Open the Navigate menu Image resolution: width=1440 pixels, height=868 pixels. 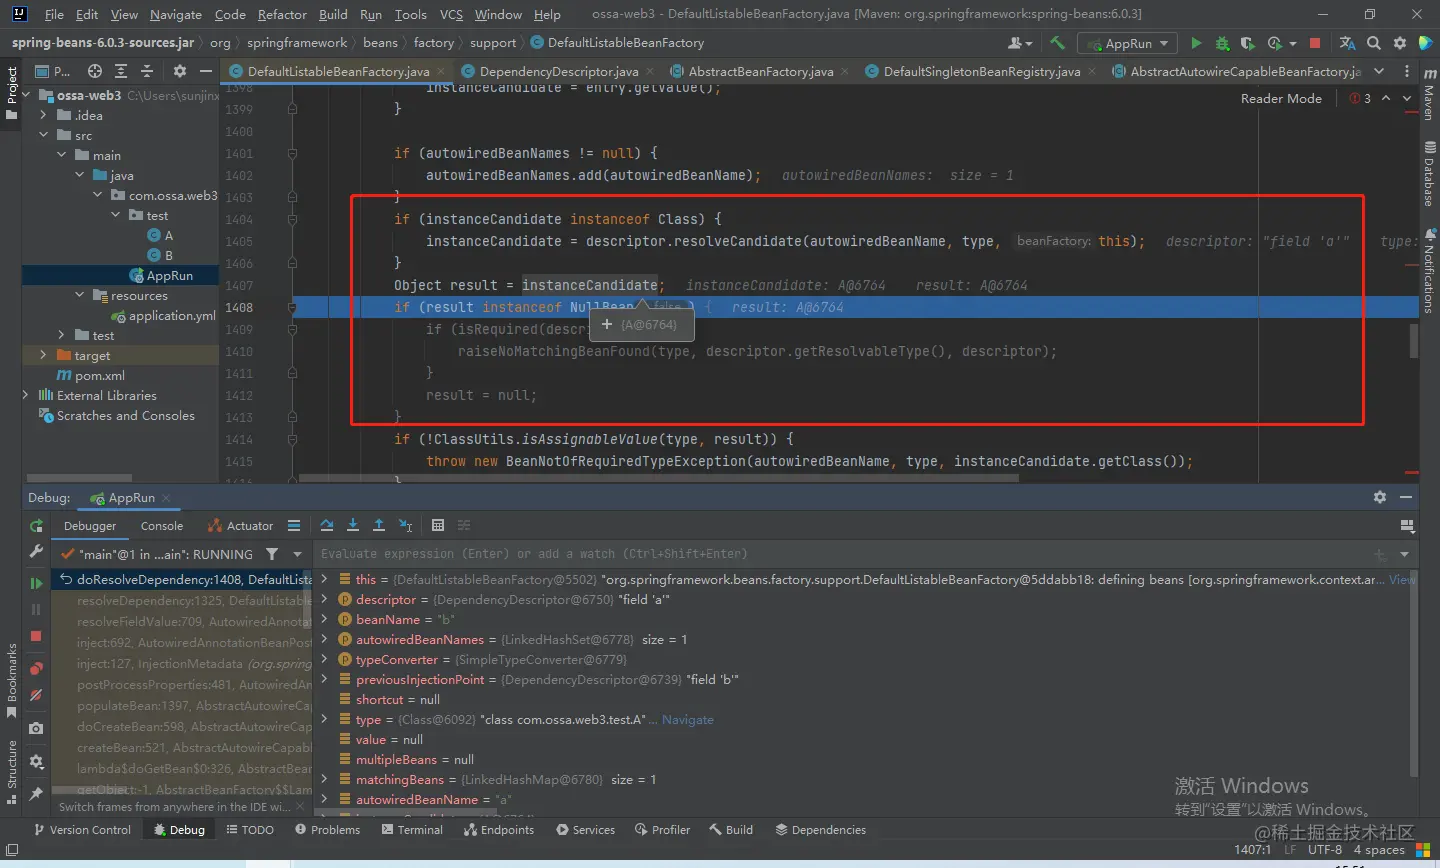point(176,14)
